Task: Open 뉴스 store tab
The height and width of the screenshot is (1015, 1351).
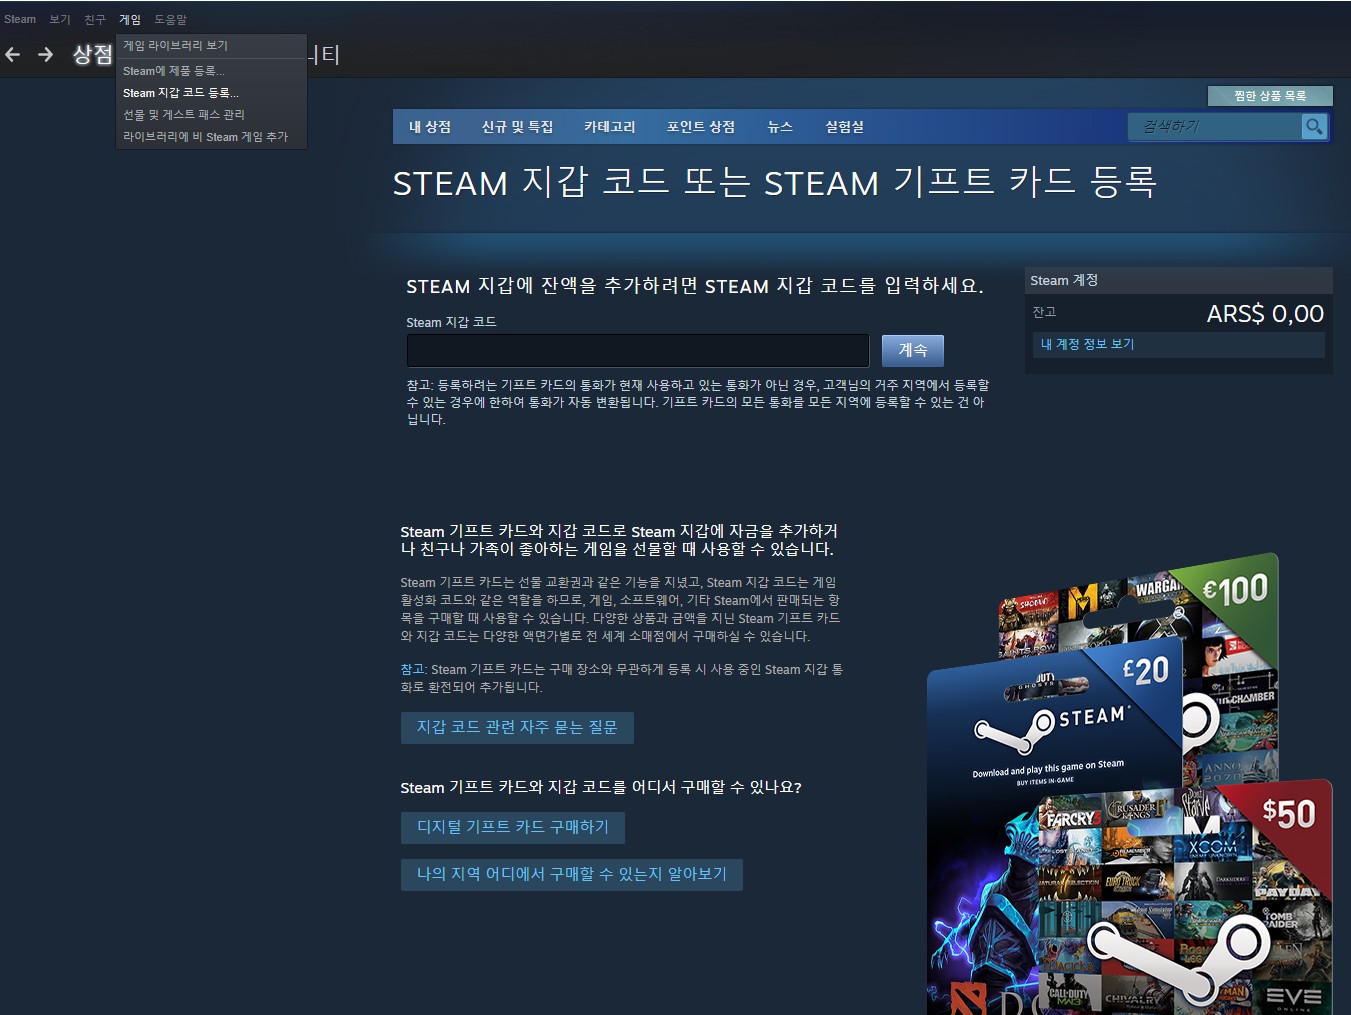Action: (x=780, y=127)
